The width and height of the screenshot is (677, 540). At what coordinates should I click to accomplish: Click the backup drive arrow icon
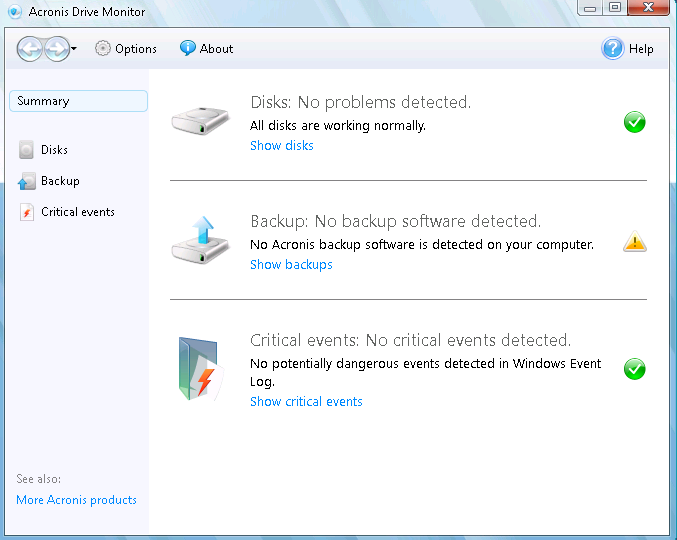click(x=200, y=240)
